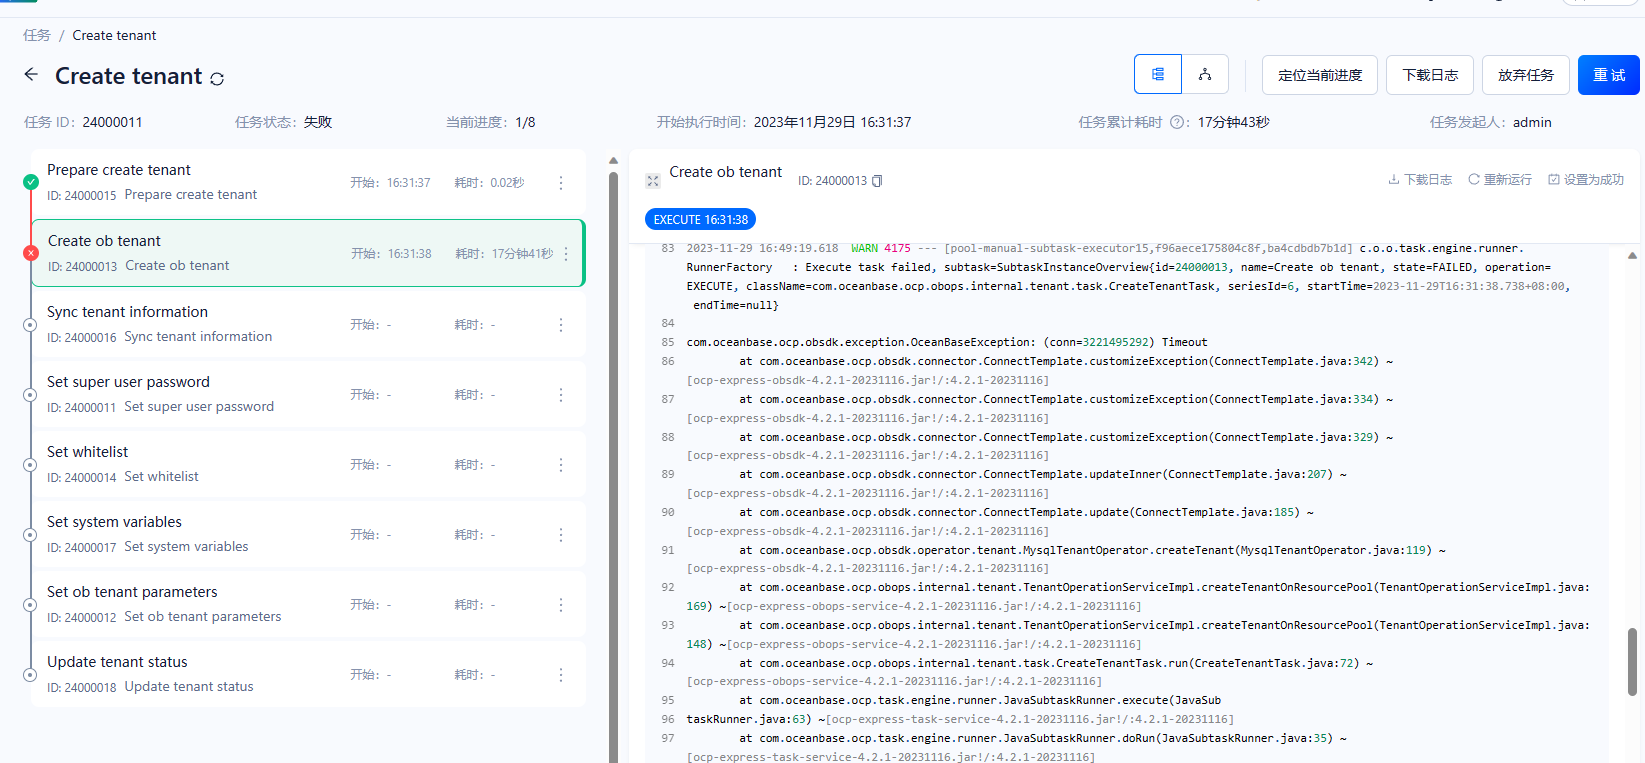The height and width of the screenshot is (763, 1645).
Task: Click the log panel vertical scrollbar thumb
Action: [x=1632, y=661]
